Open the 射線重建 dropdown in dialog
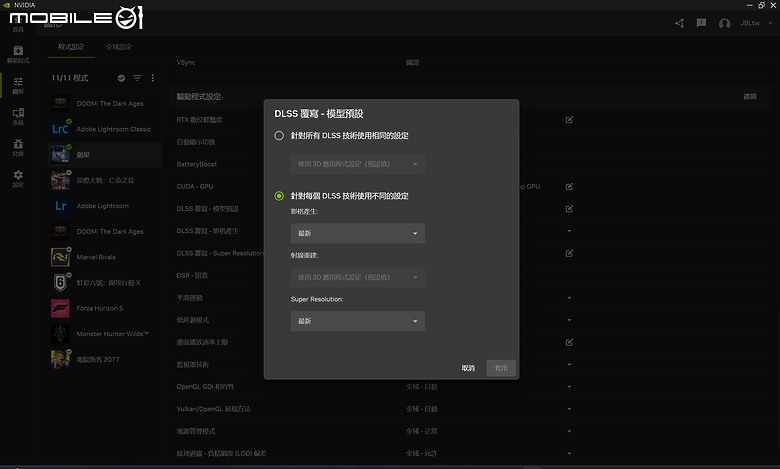The image size is (780, 469). pyautogui.click(x=358, y=277)
